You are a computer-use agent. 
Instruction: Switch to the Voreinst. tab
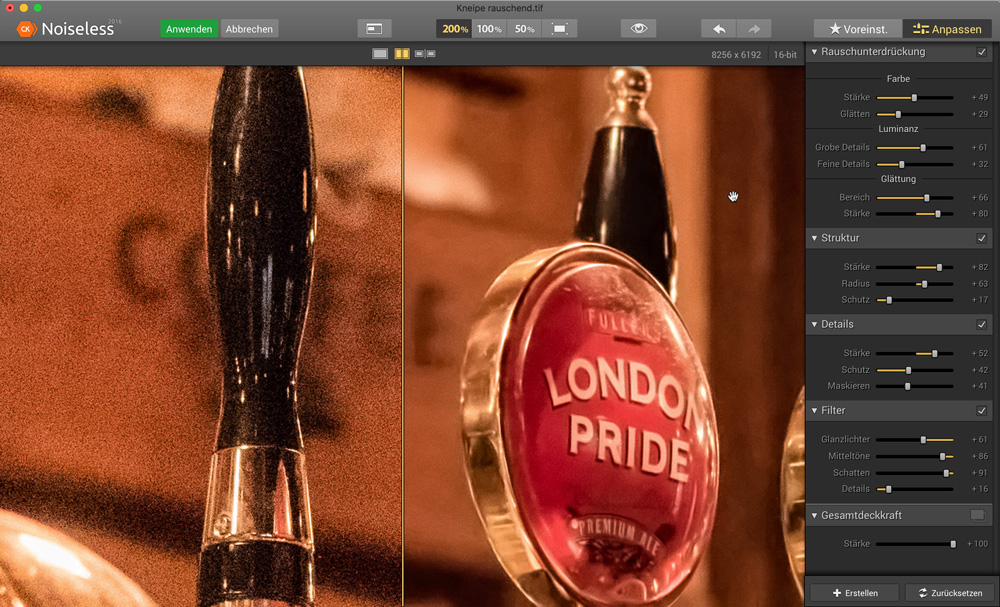click(858, 29)
